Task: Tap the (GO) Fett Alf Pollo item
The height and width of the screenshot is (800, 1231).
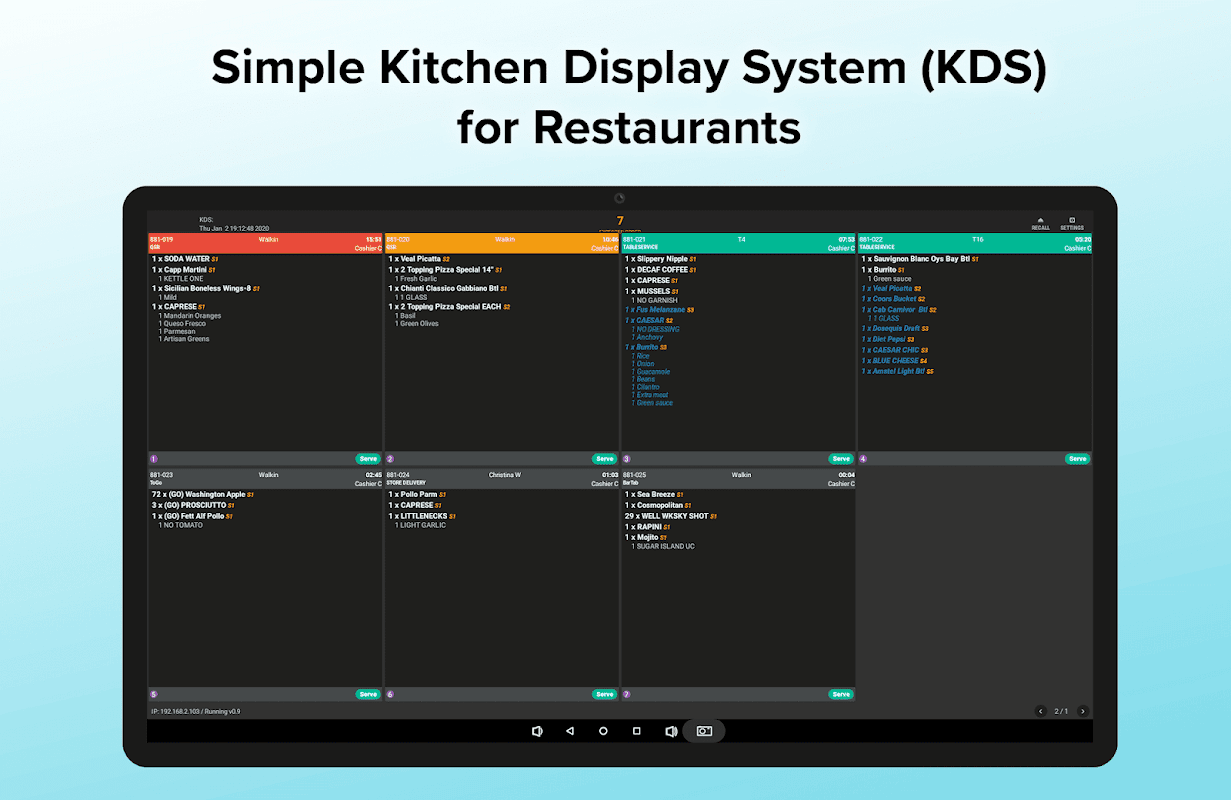Action: click(192, 516)
